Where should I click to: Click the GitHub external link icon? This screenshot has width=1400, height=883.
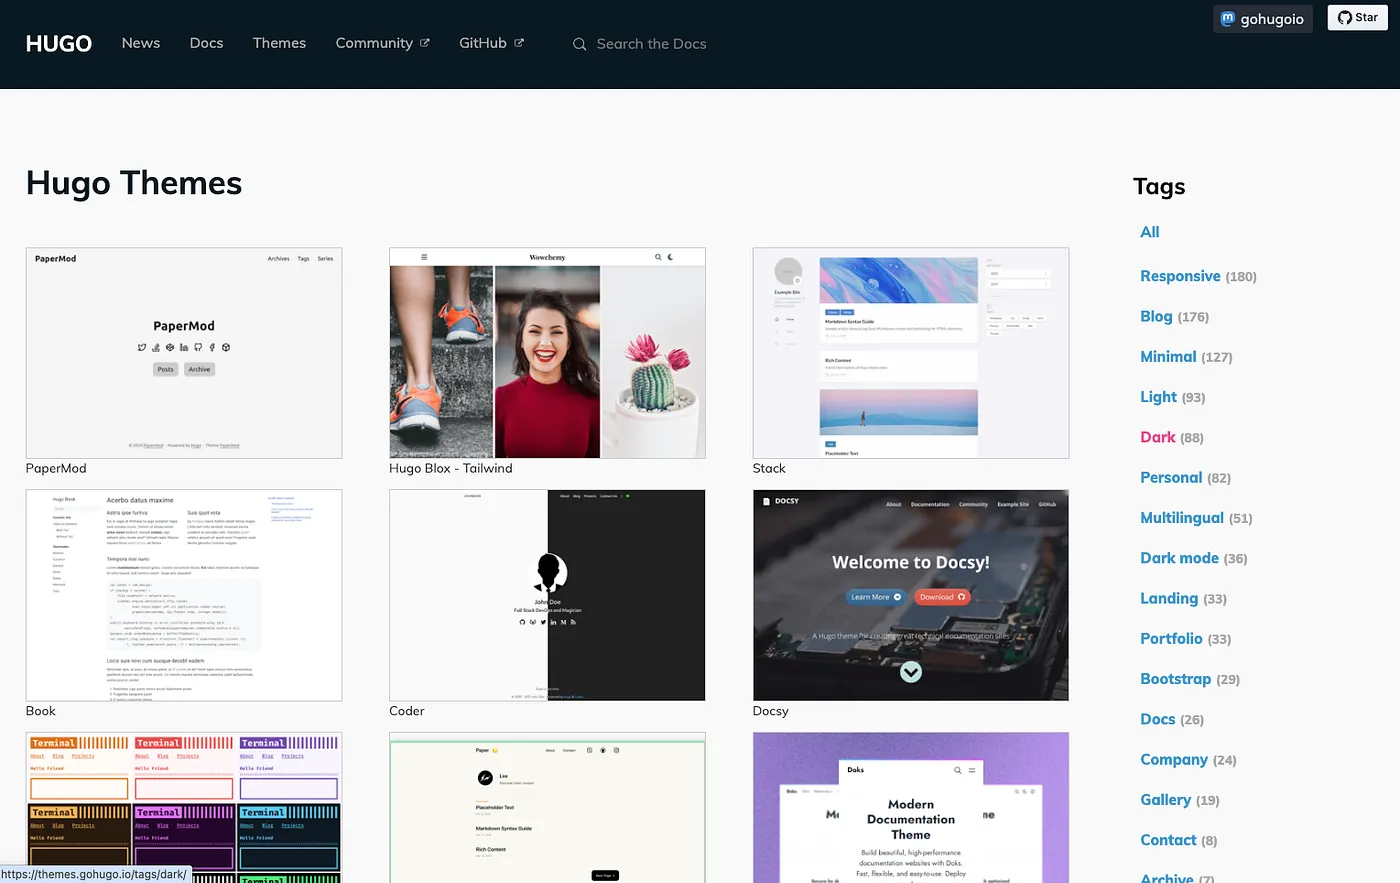tap(519, 43)
